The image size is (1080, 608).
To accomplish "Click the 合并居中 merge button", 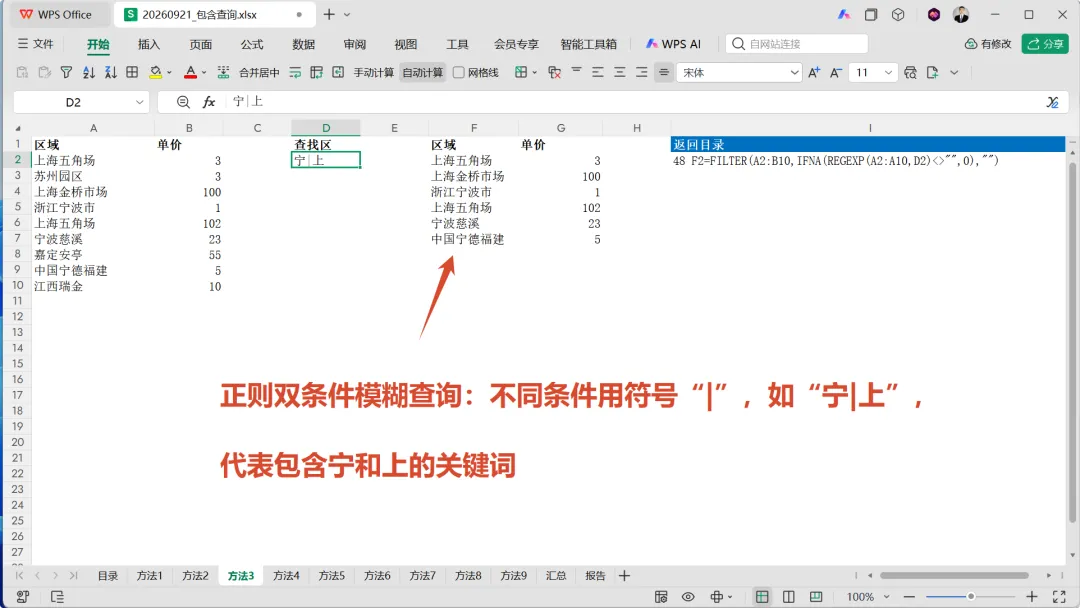I will click(x=258, y=72).
